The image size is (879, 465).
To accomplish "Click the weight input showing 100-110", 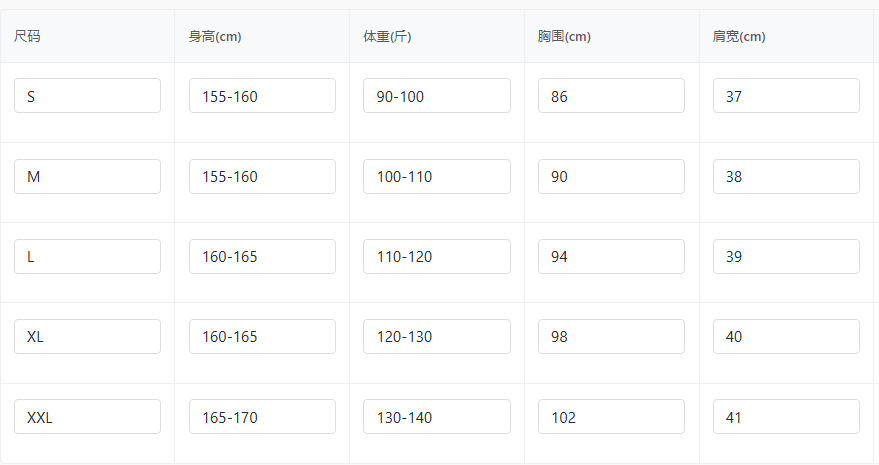I will click(437, 176).
